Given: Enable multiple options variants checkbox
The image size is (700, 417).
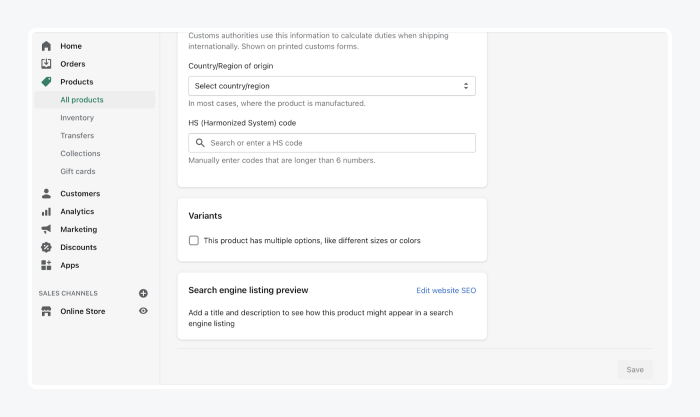Looking at the screenshot, I should [x=194, y=241].
